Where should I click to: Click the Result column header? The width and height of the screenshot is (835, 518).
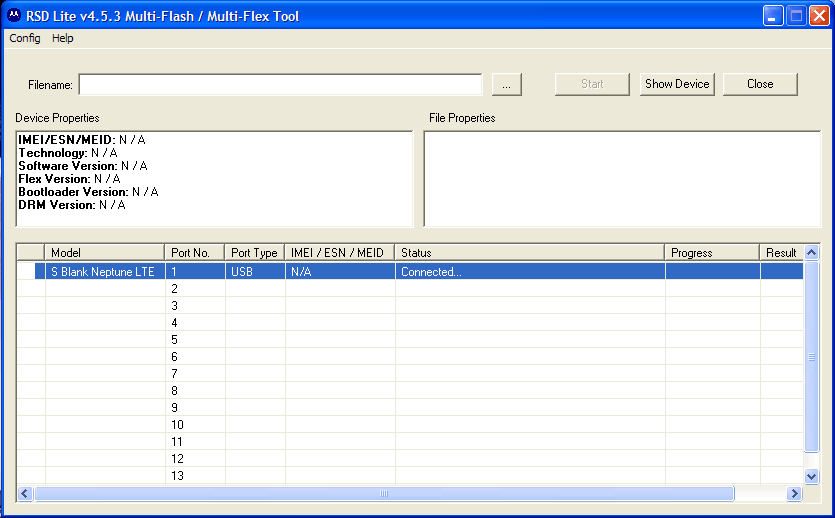(781, 252)
